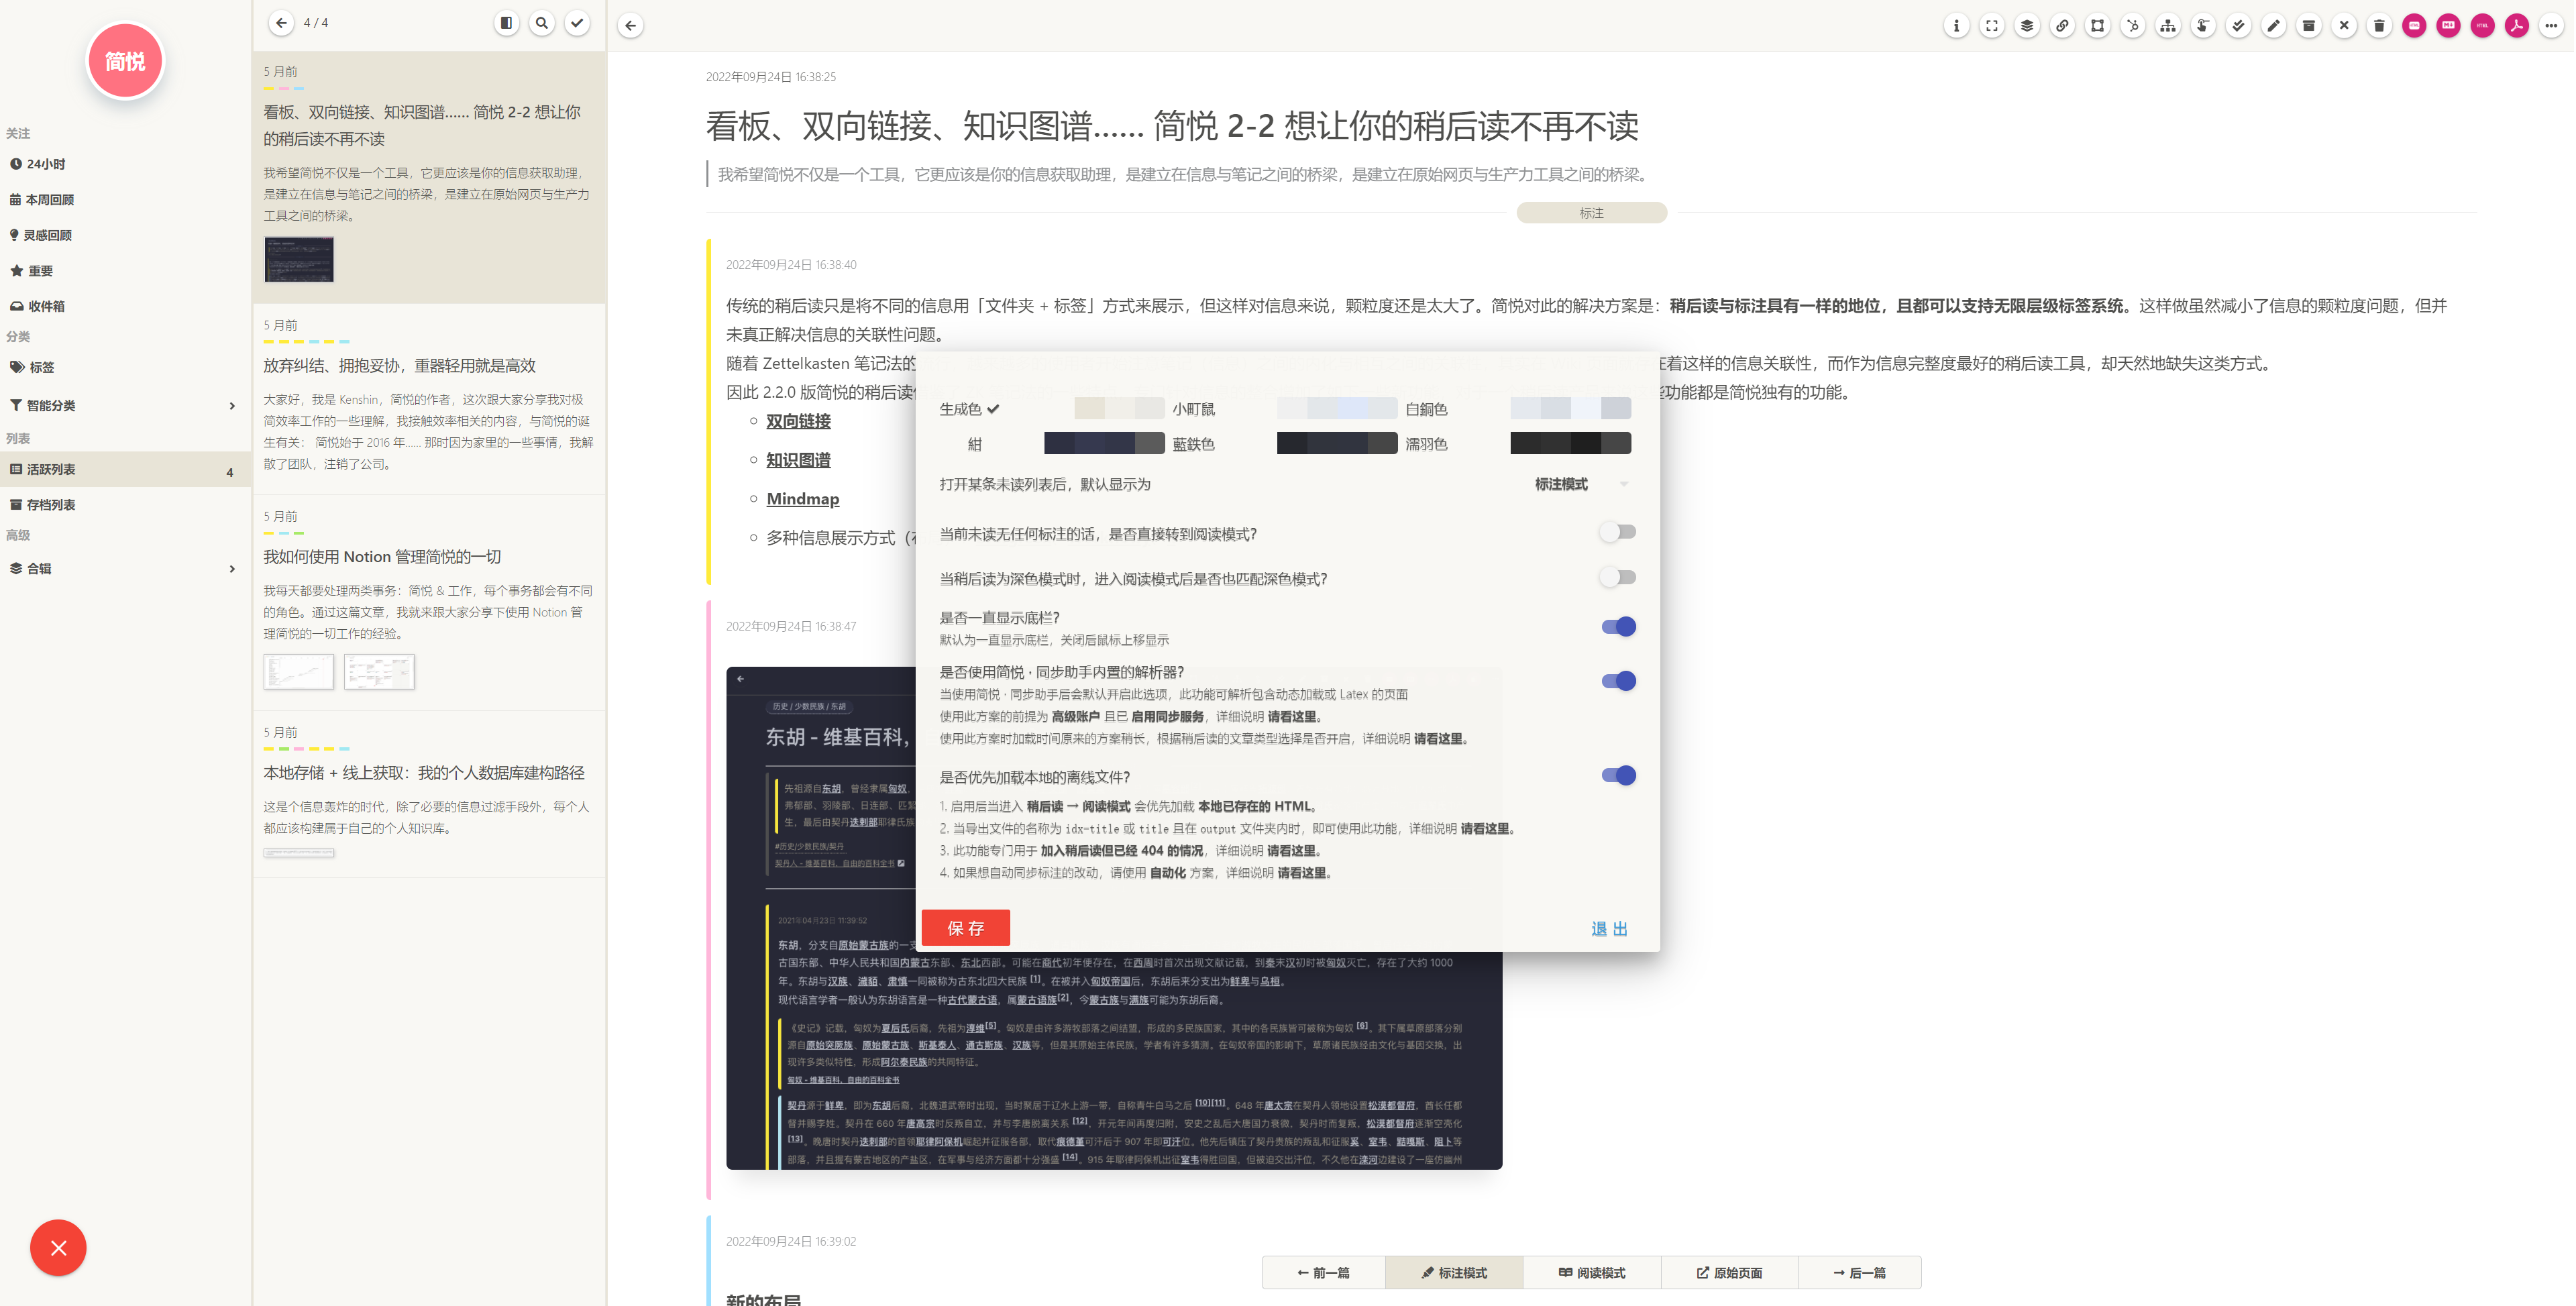The image size is (2576, 1306).
Task: Open the knowledge graph sitemap icon
Action: point(2167,26)
